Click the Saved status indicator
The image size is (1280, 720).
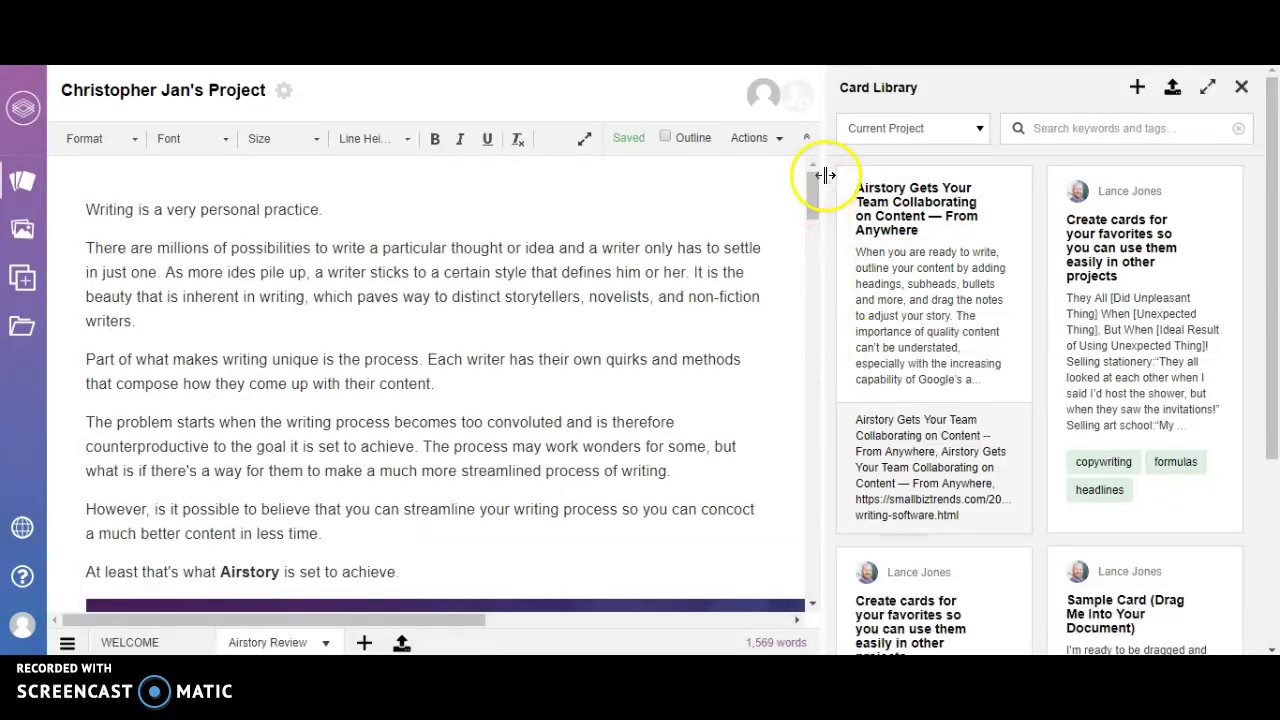coord(629,138)
